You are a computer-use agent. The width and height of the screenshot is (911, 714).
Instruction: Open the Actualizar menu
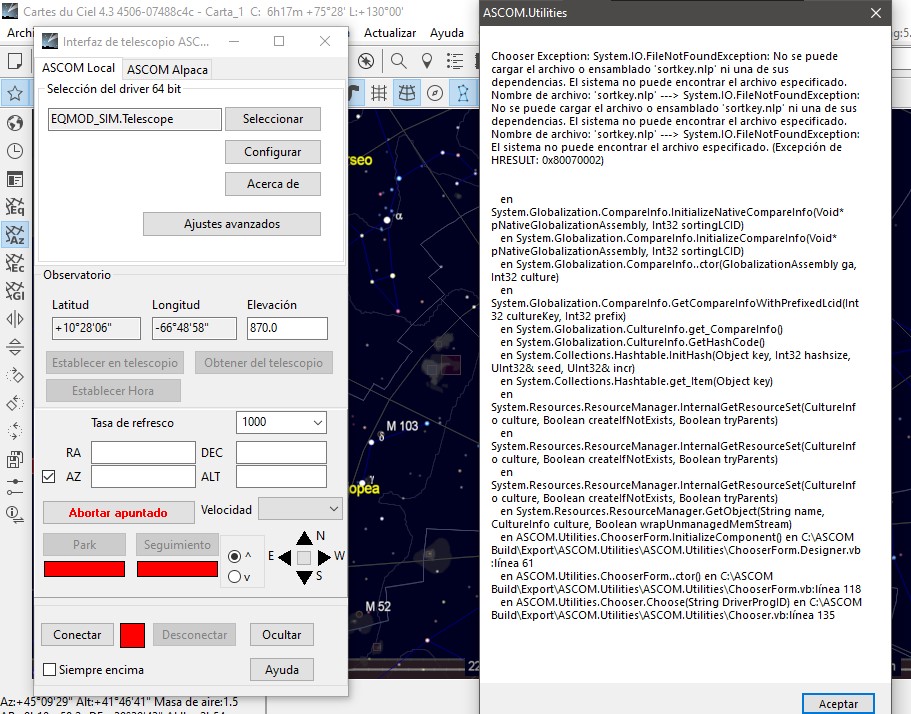coord(390,33)
